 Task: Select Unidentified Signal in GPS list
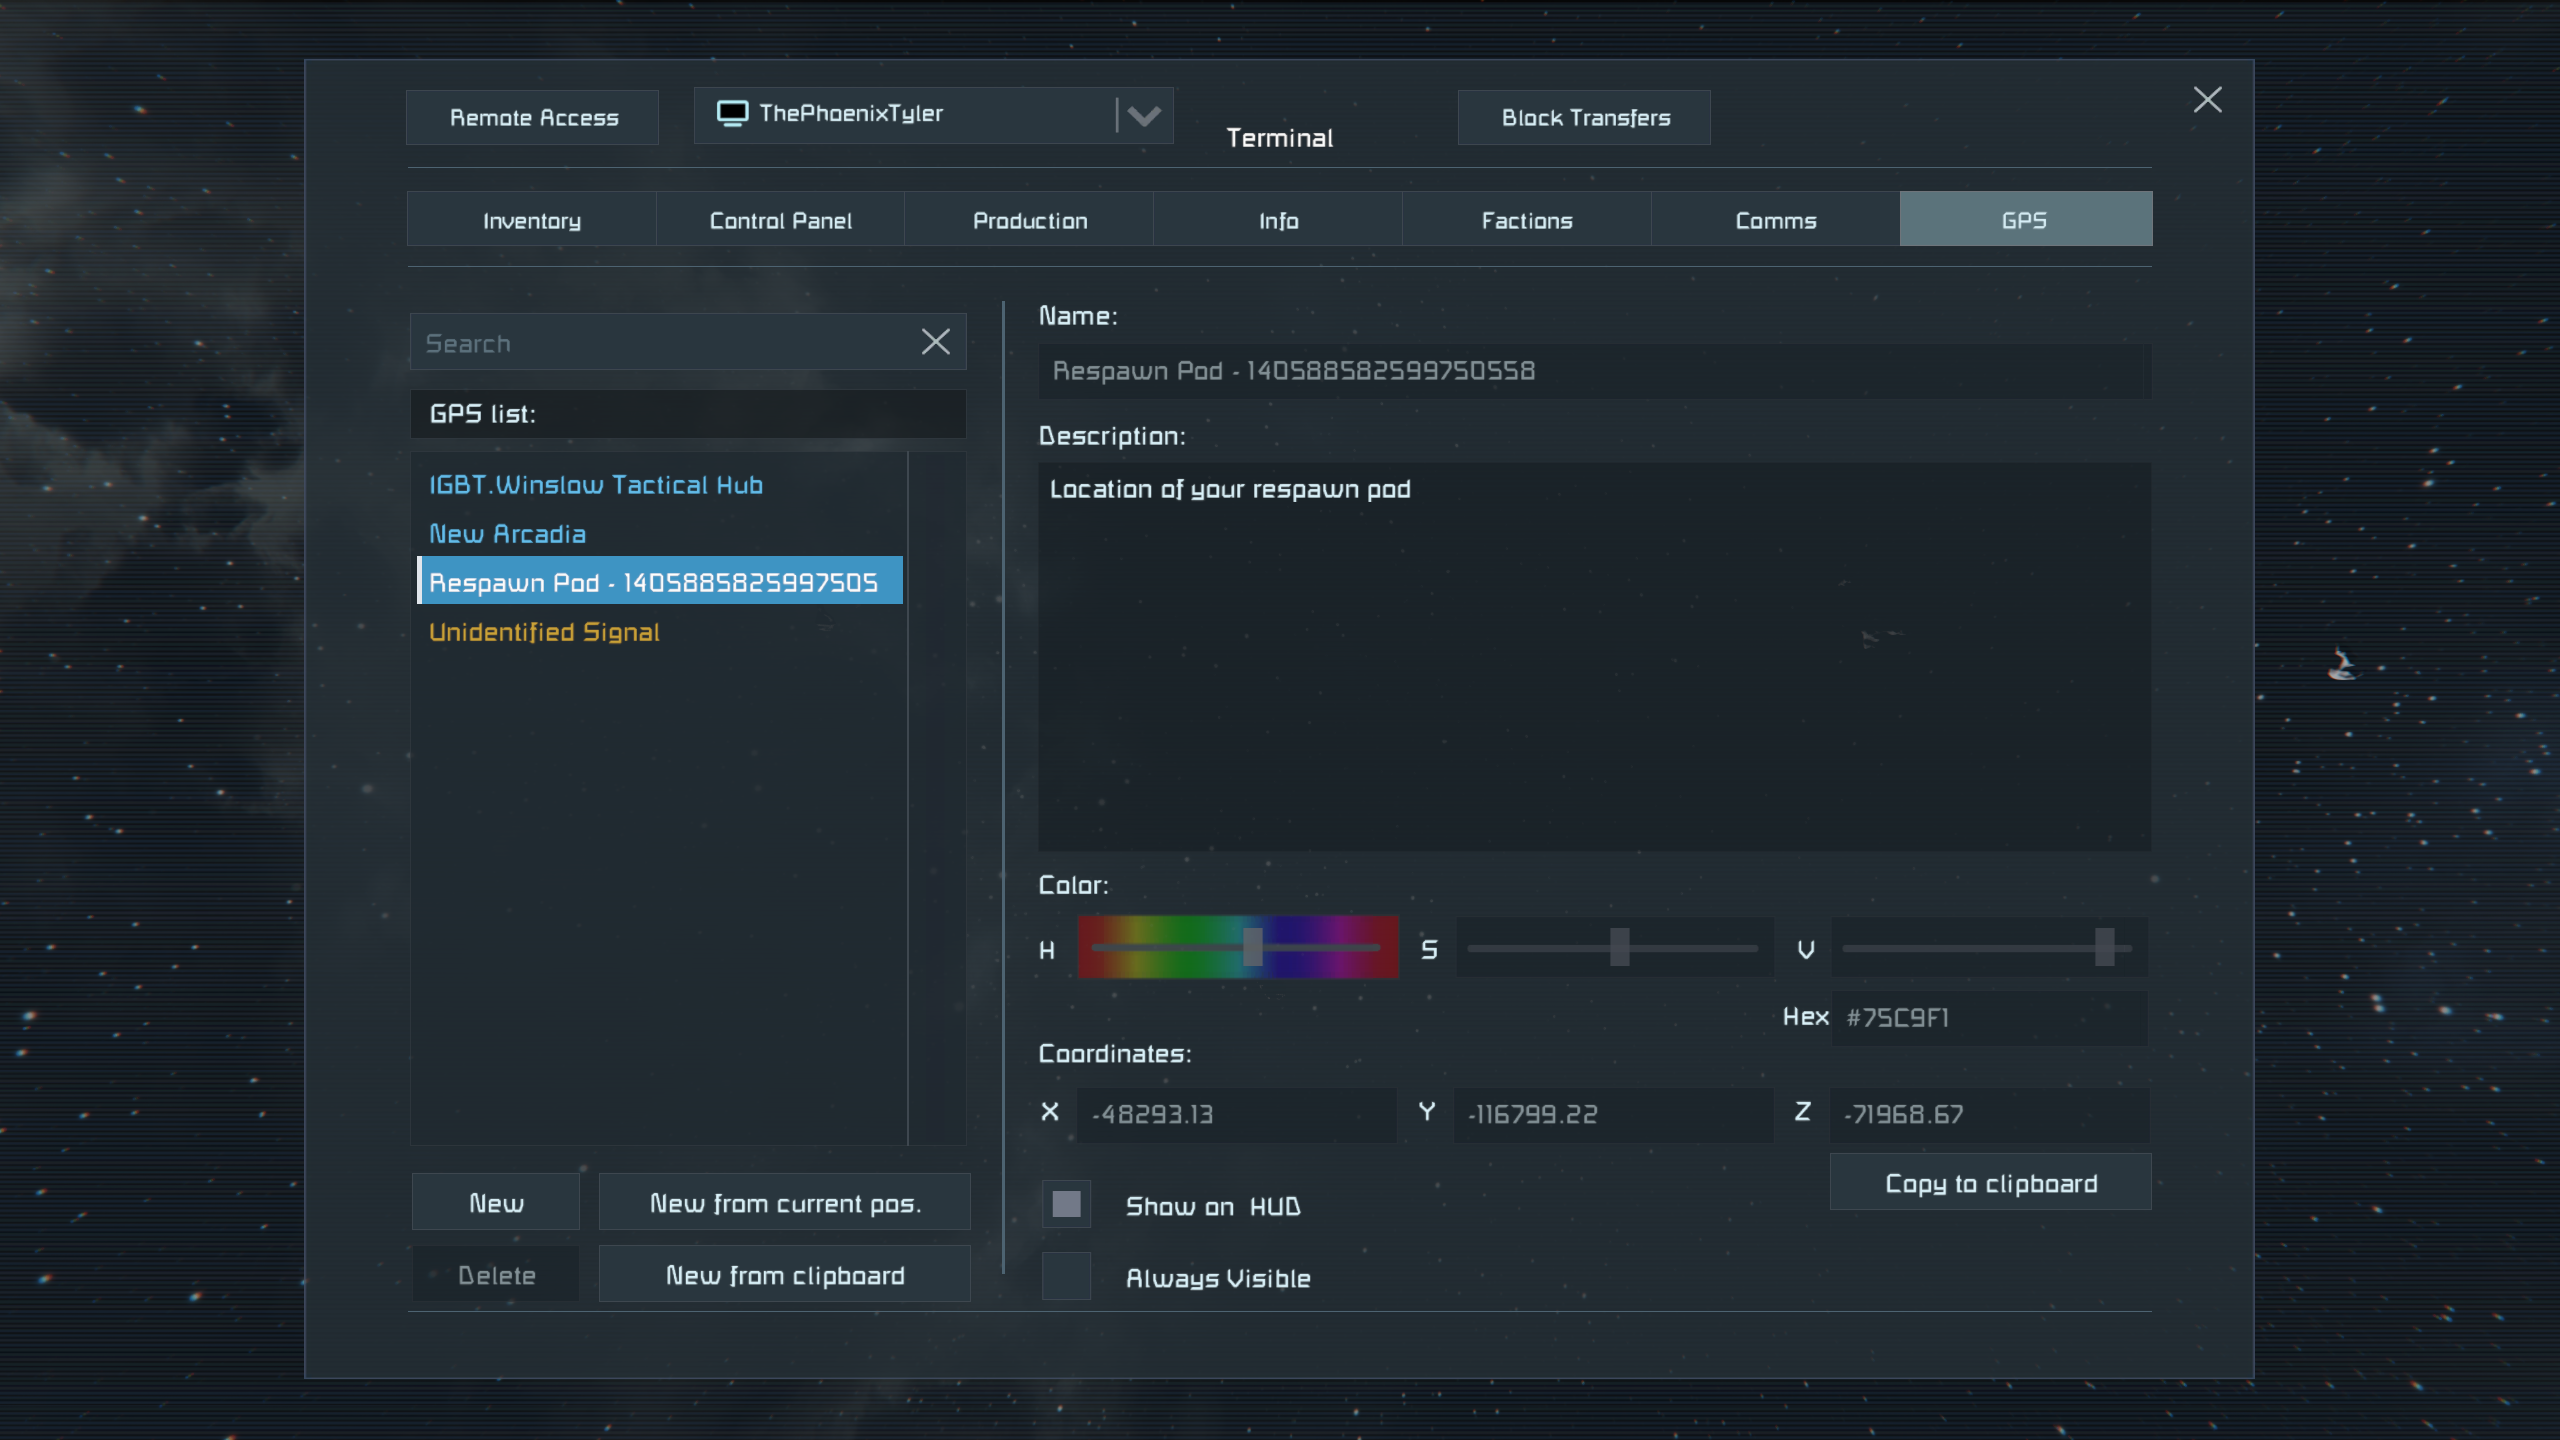click(545, 632)
